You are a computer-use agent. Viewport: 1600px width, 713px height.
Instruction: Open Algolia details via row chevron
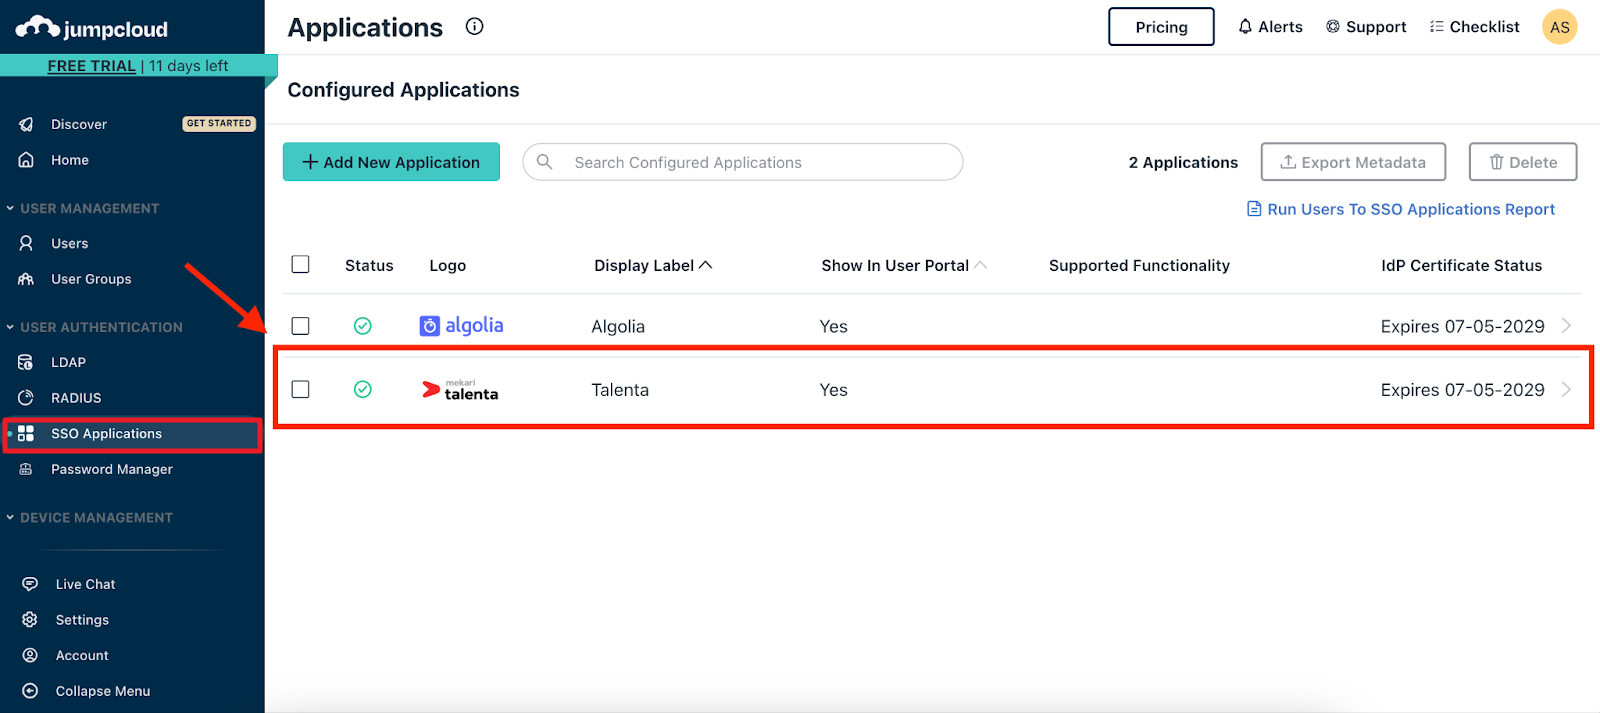coord(1566,325)
